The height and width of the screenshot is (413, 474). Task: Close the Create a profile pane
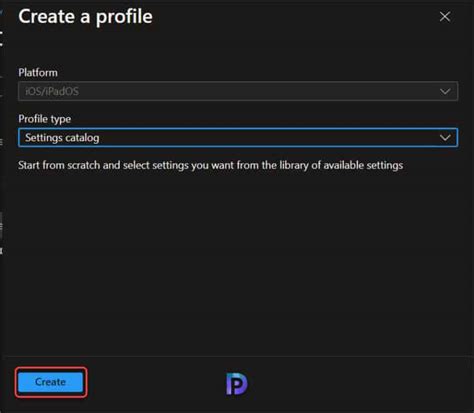coord(445,17)
